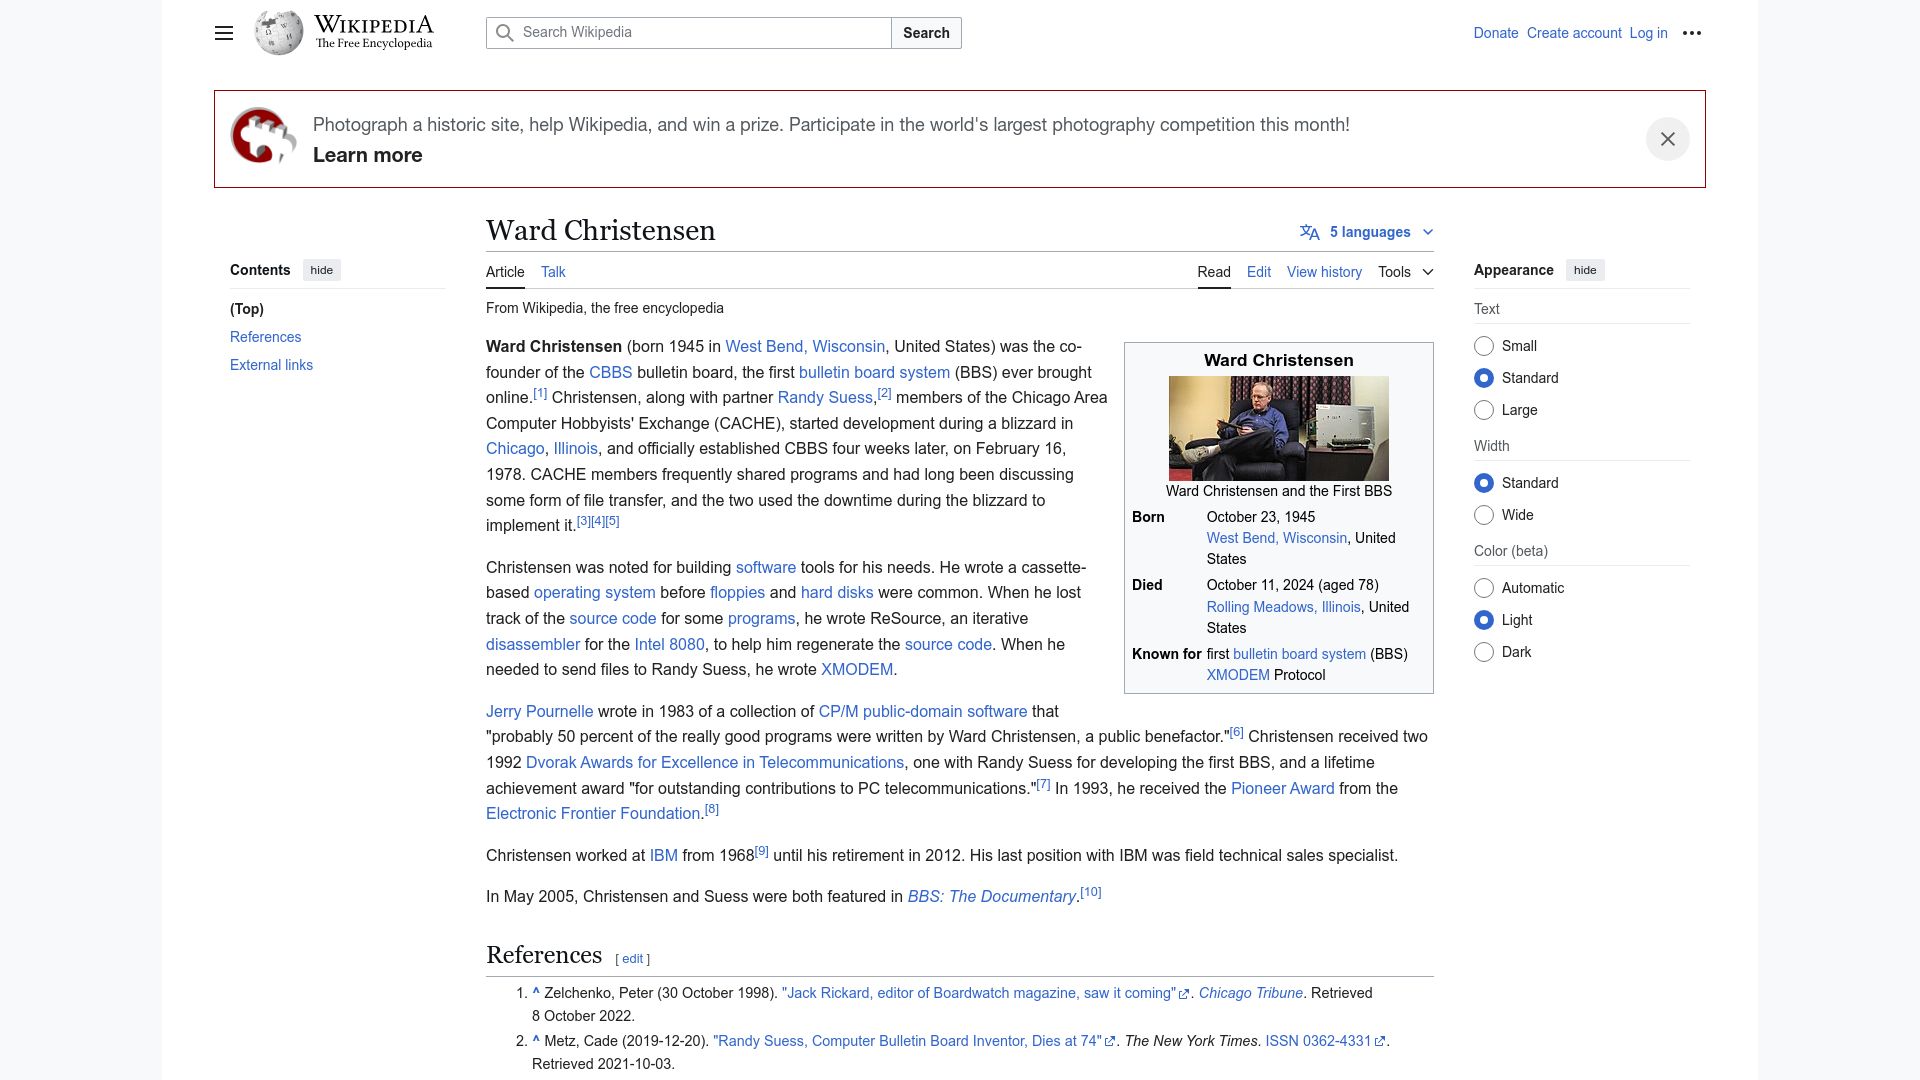The width and height of the screenshot is (1920, 1080).
Task: Open Ward Christensen infobox photo
Action: point(1278,428)
